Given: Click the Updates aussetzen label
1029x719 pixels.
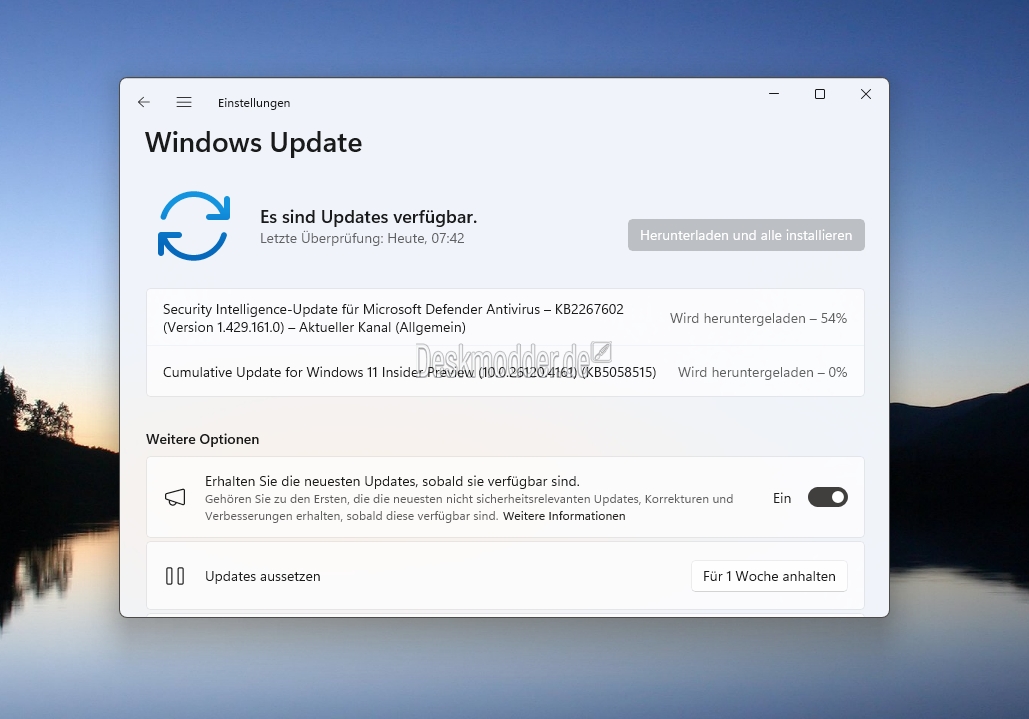Looking at the screenshot, I should click(262, 576).
